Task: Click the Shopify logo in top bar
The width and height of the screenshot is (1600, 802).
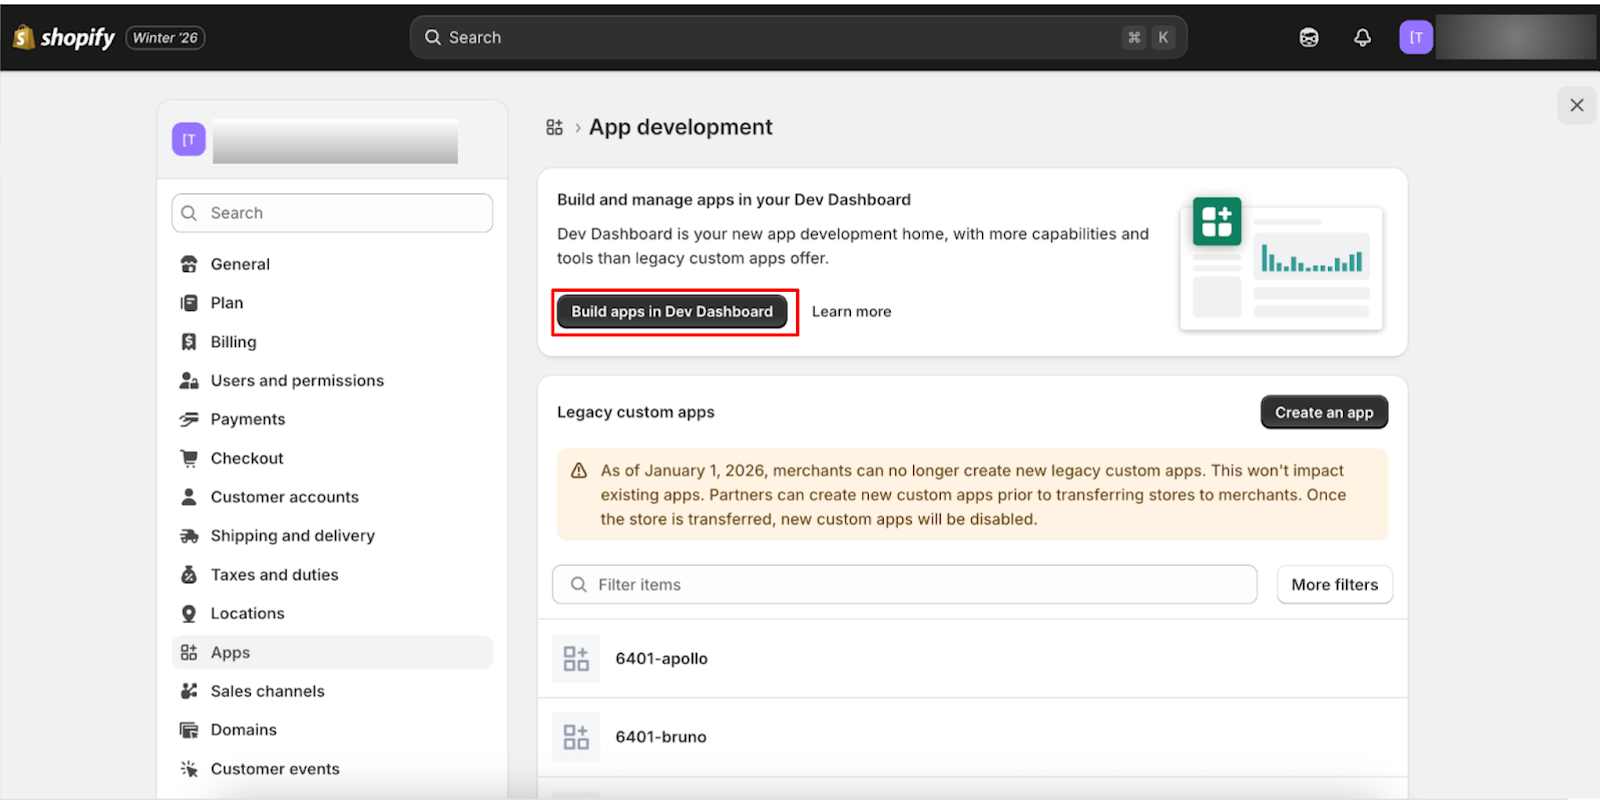Action: pos(64,37)
